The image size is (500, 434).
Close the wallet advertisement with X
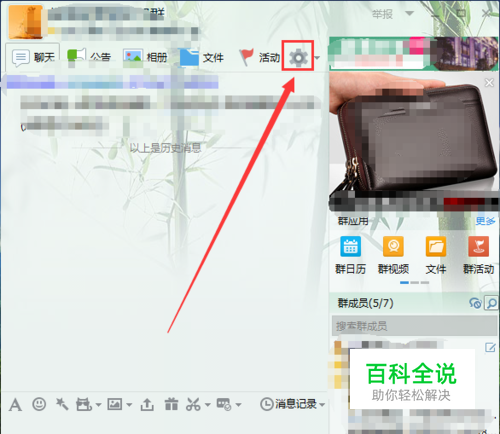tap(489, 82)
